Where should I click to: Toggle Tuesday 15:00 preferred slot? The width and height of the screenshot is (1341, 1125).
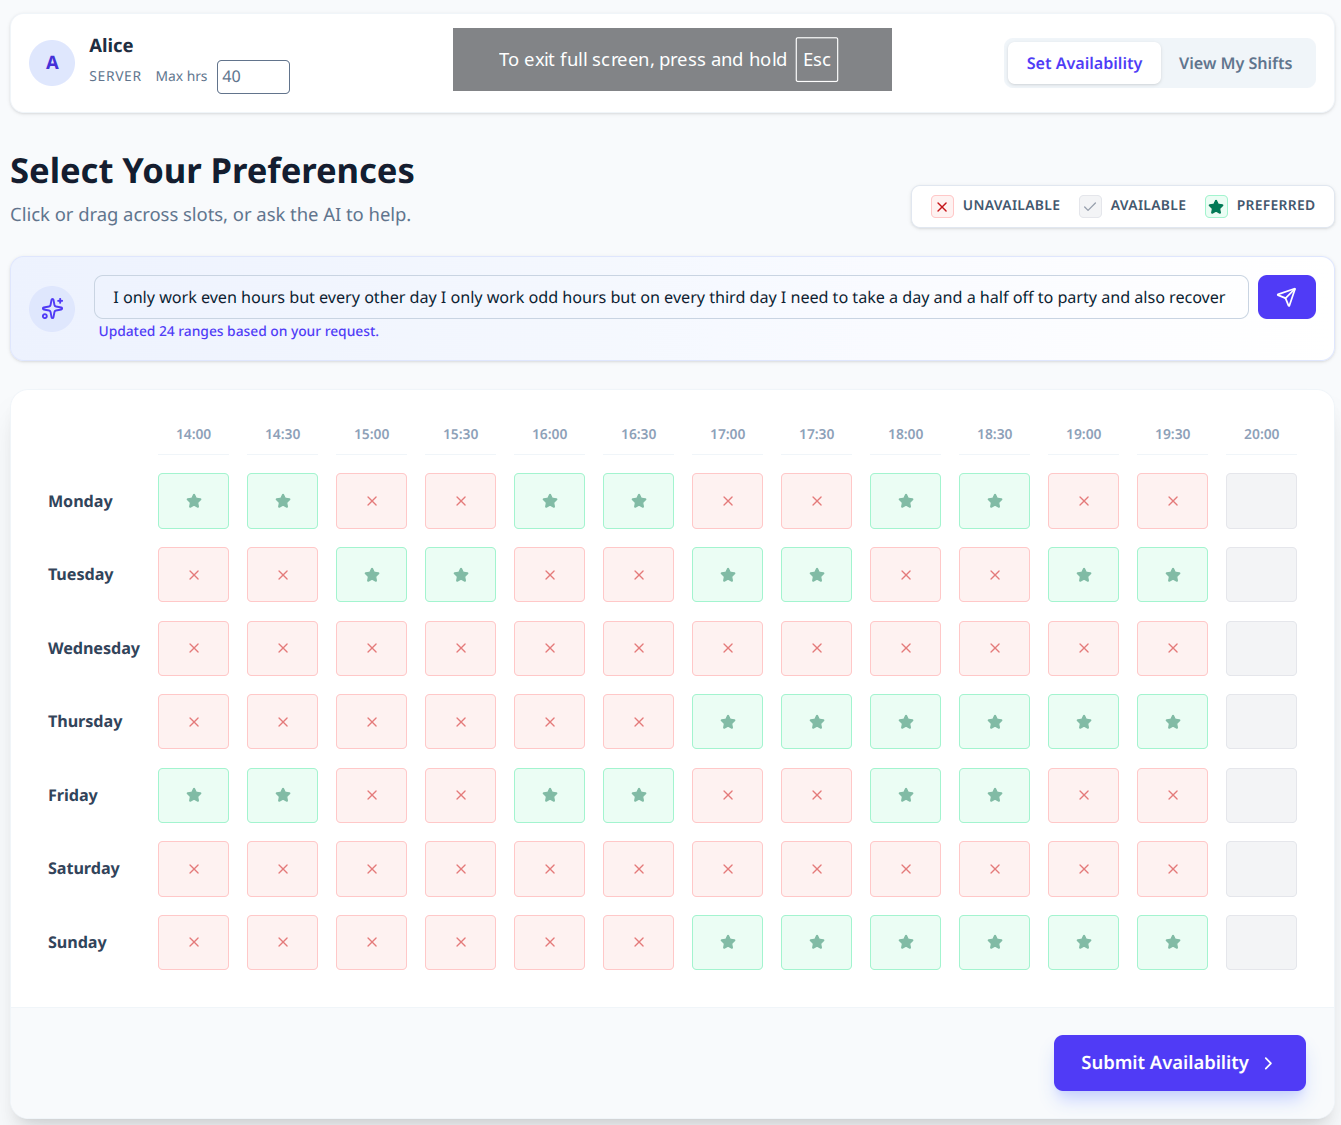point(371,575)
